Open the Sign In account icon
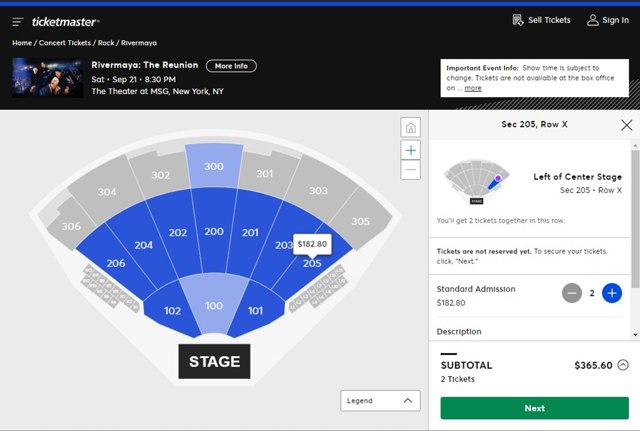 pos(593,20)
